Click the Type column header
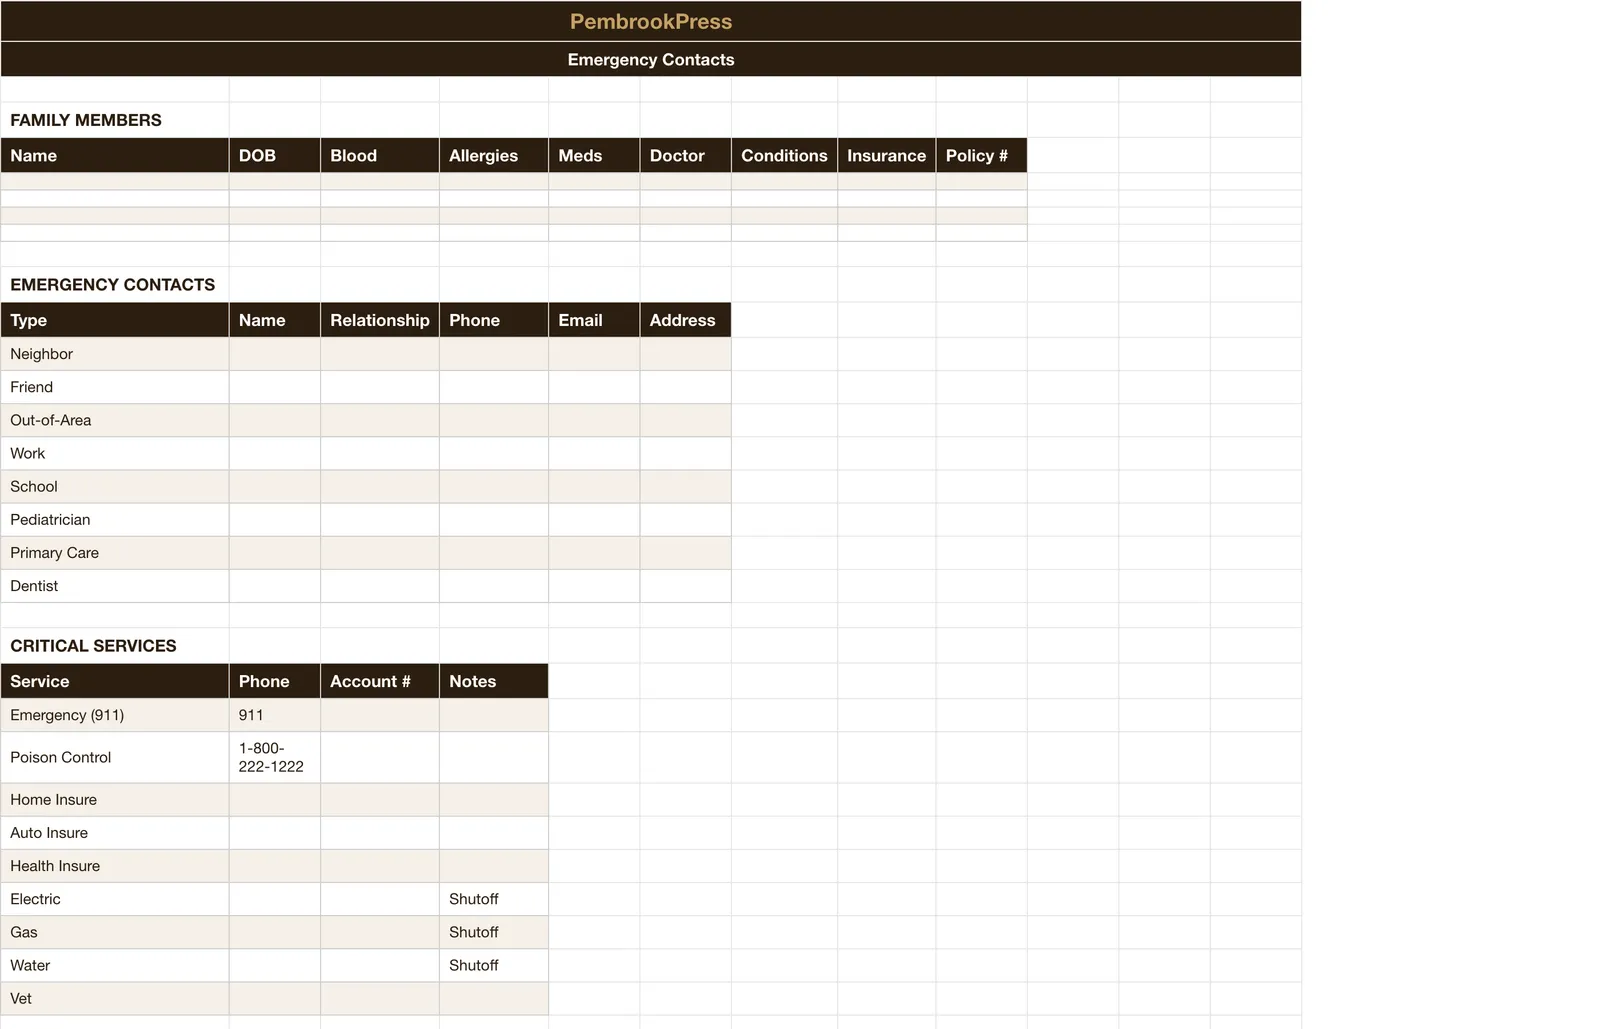 115,320
